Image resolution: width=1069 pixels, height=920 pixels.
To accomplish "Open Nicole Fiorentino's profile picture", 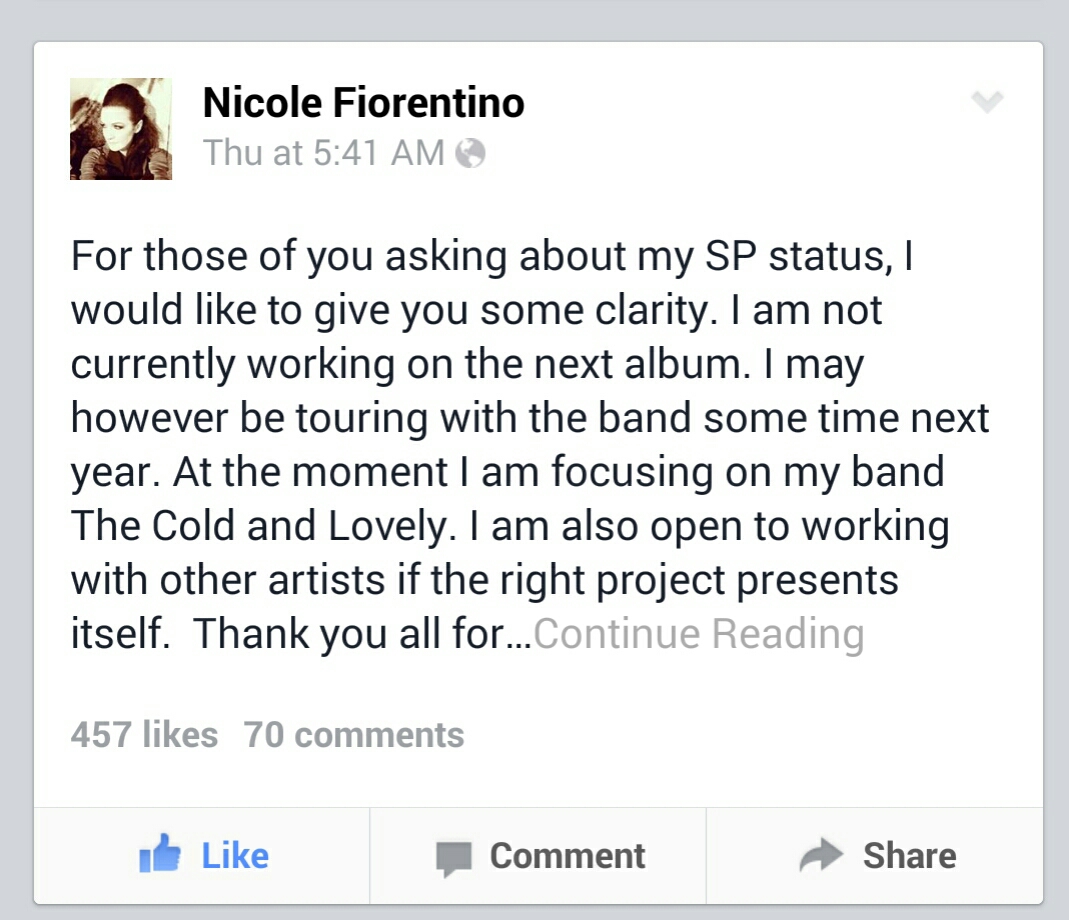I will (x=121, y=129).
